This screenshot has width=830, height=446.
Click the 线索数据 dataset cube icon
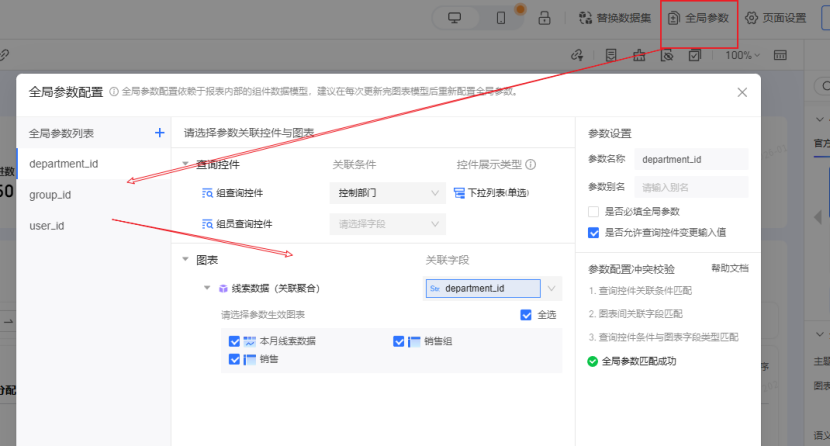(223, 288)
